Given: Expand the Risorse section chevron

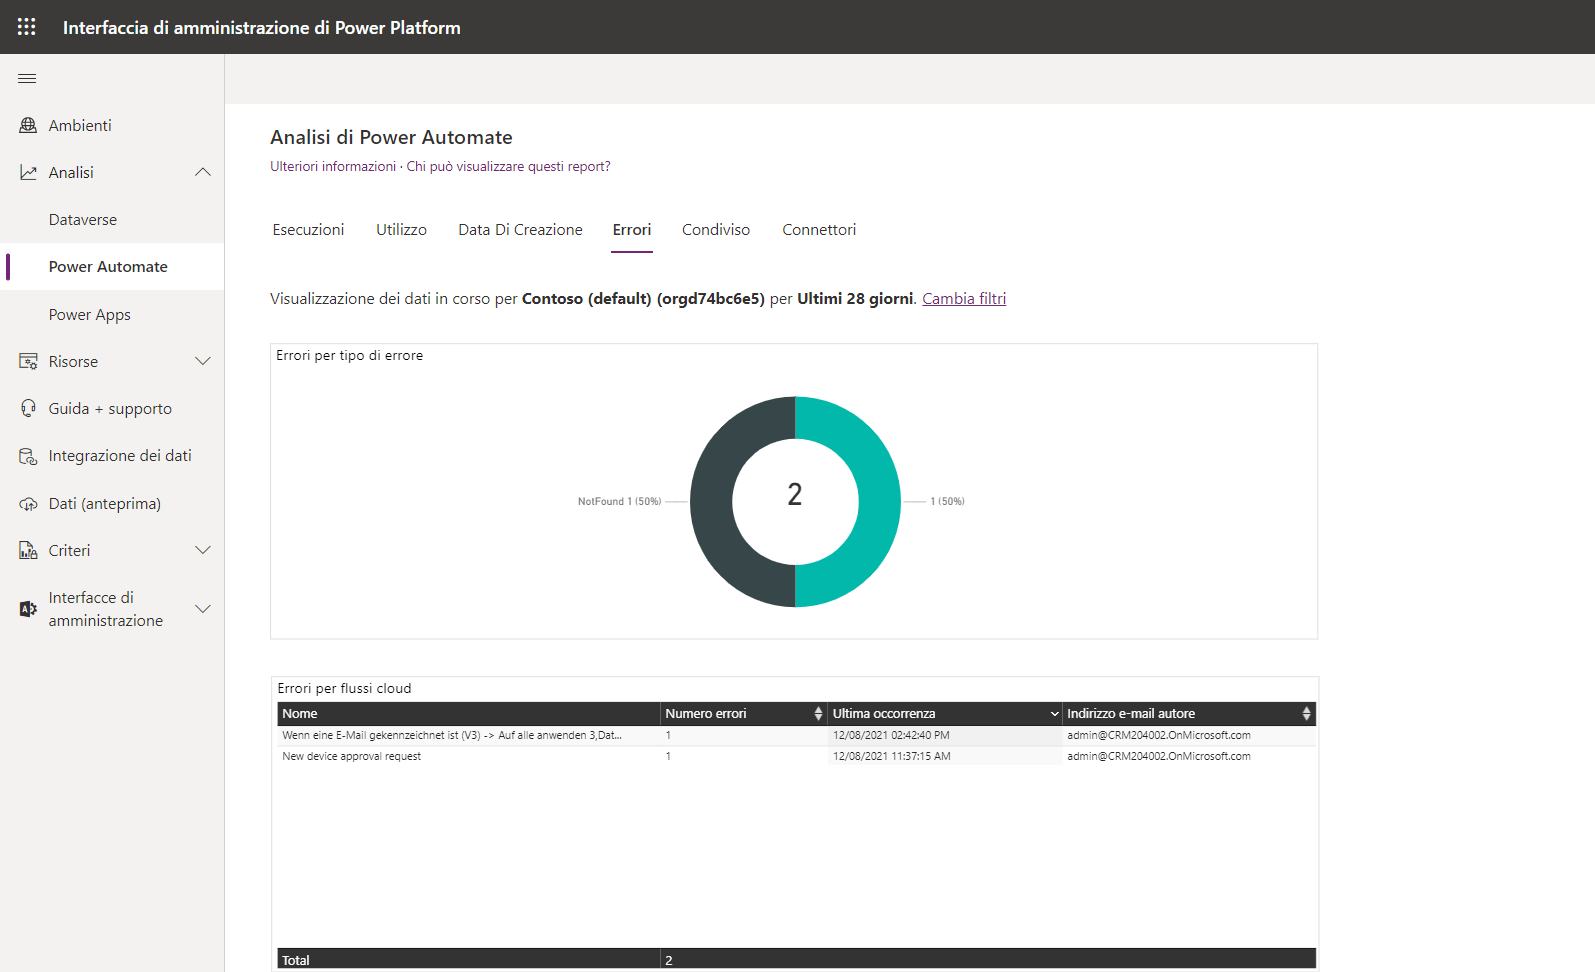Looking at the screenshot, I should pyautogui.click(x=203, y=361).
